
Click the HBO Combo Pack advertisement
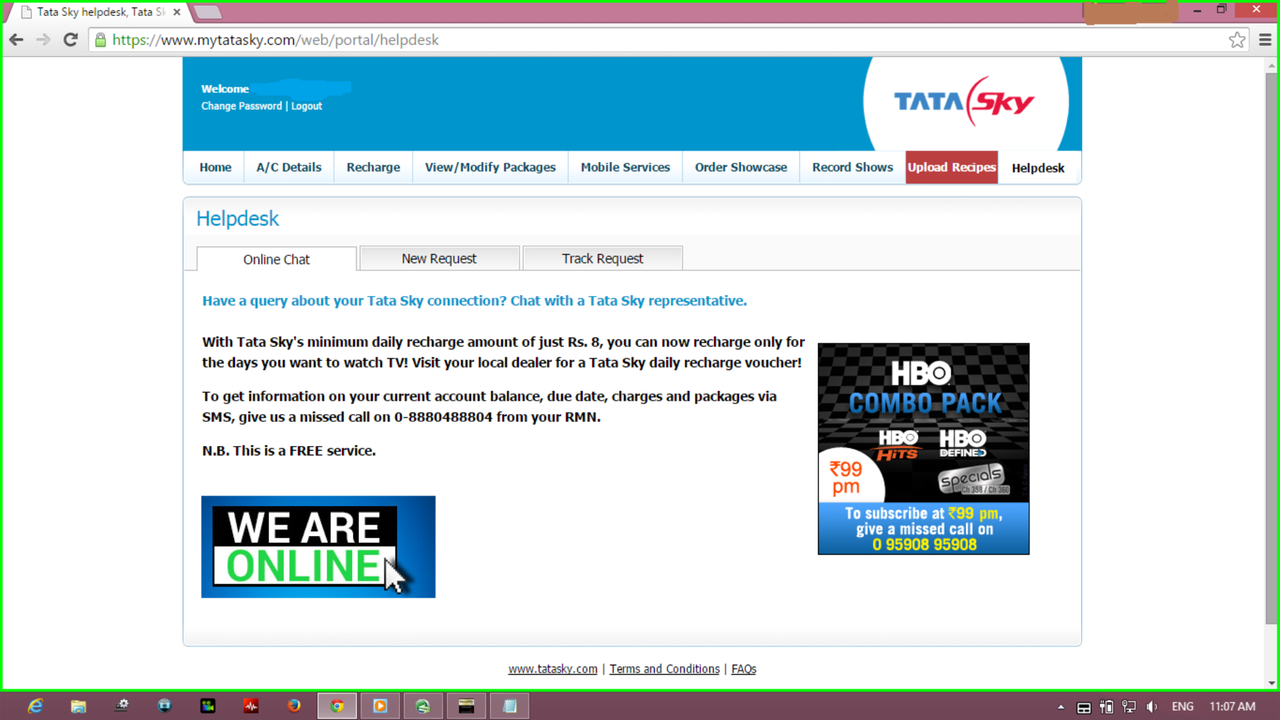(x=923, y=448)
